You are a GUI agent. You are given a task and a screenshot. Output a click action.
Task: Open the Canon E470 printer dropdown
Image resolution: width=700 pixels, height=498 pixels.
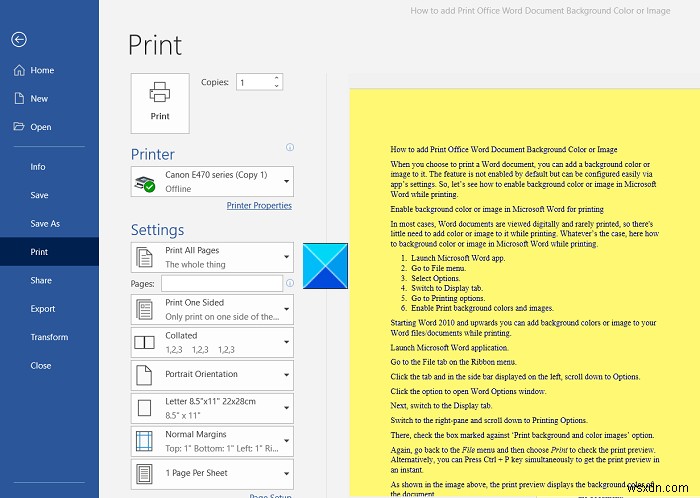286,181
